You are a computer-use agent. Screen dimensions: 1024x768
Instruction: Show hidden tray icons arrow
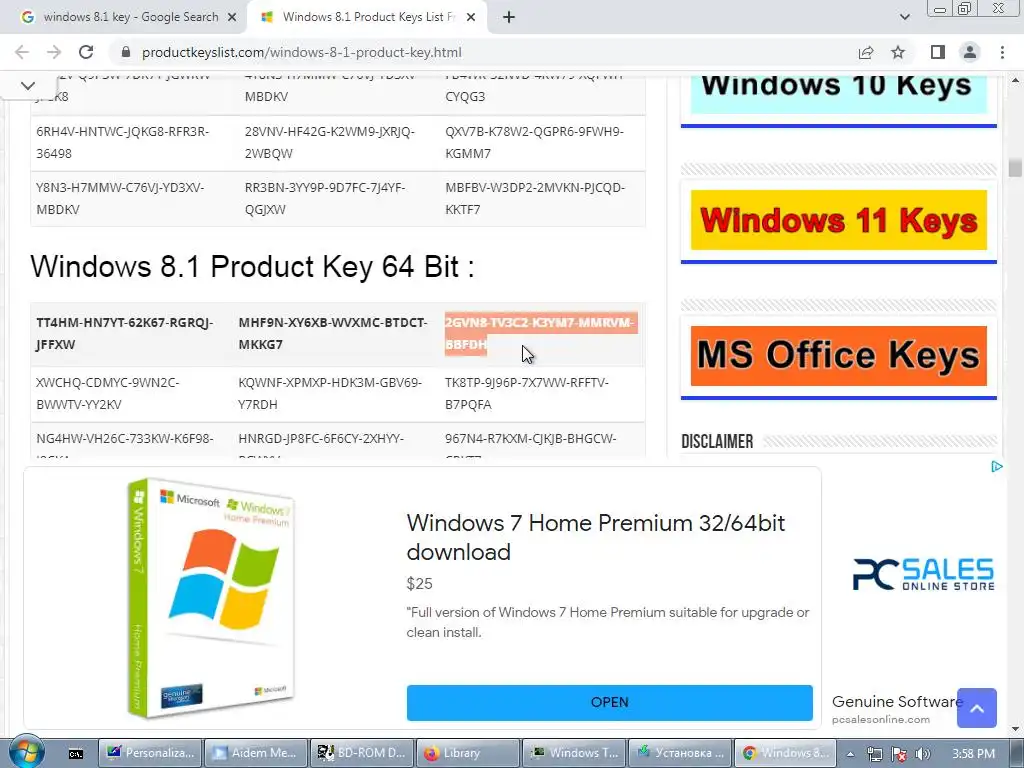pos(851,754)
